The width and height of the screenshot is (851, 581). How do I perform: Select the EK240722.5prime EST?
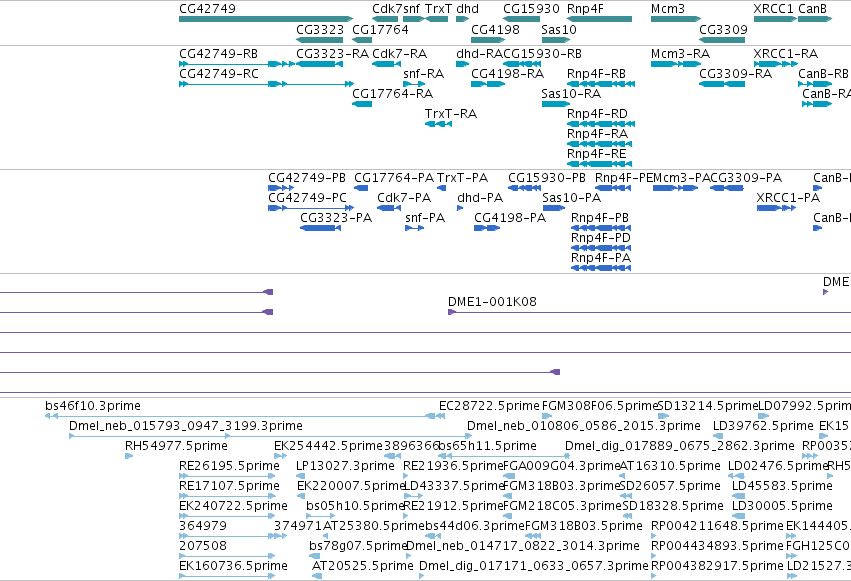[x=227, y=517]
